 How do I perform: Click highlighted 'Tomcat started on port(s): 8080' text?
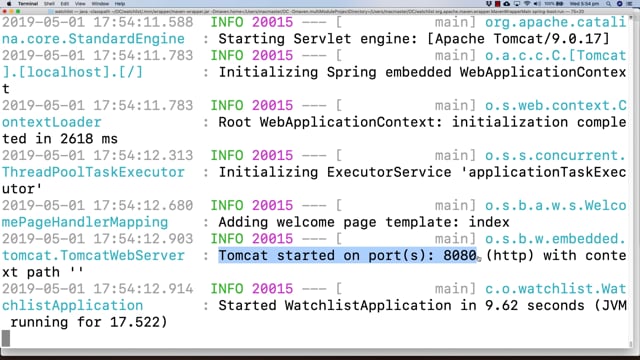point(347,256)
